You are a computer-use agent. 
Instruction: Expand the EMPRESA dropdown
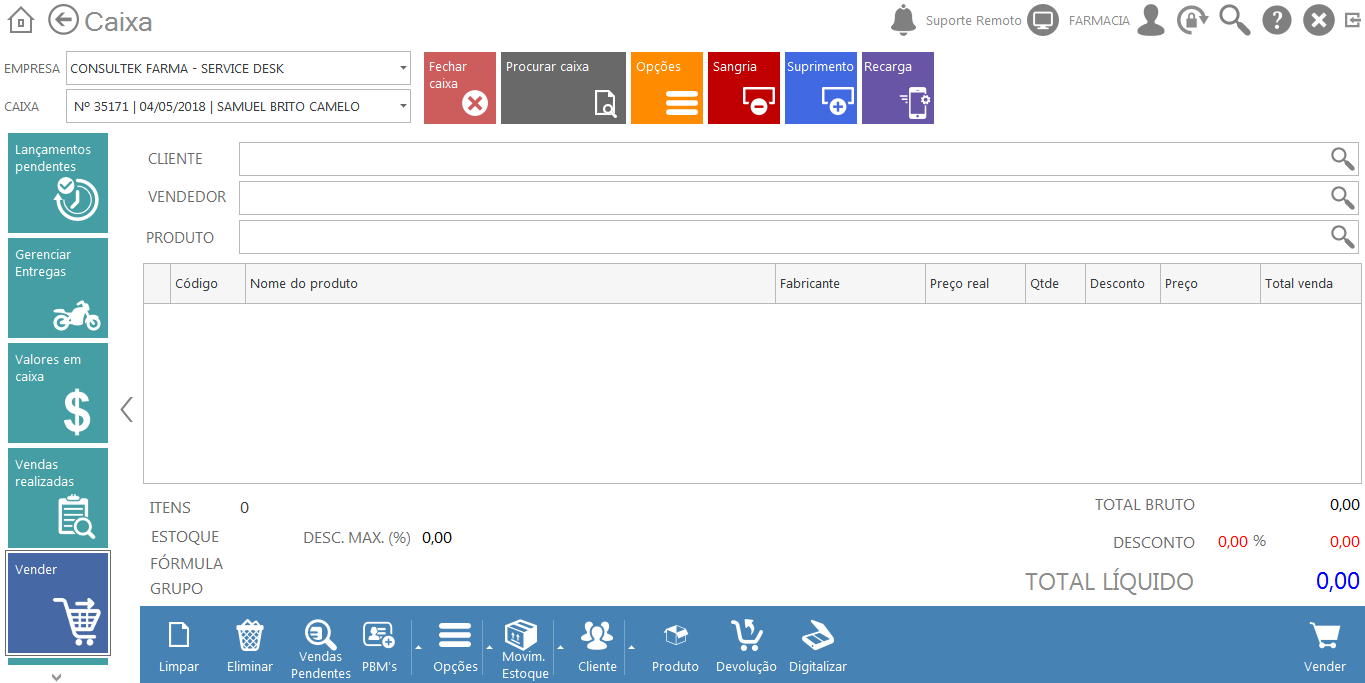403,69
